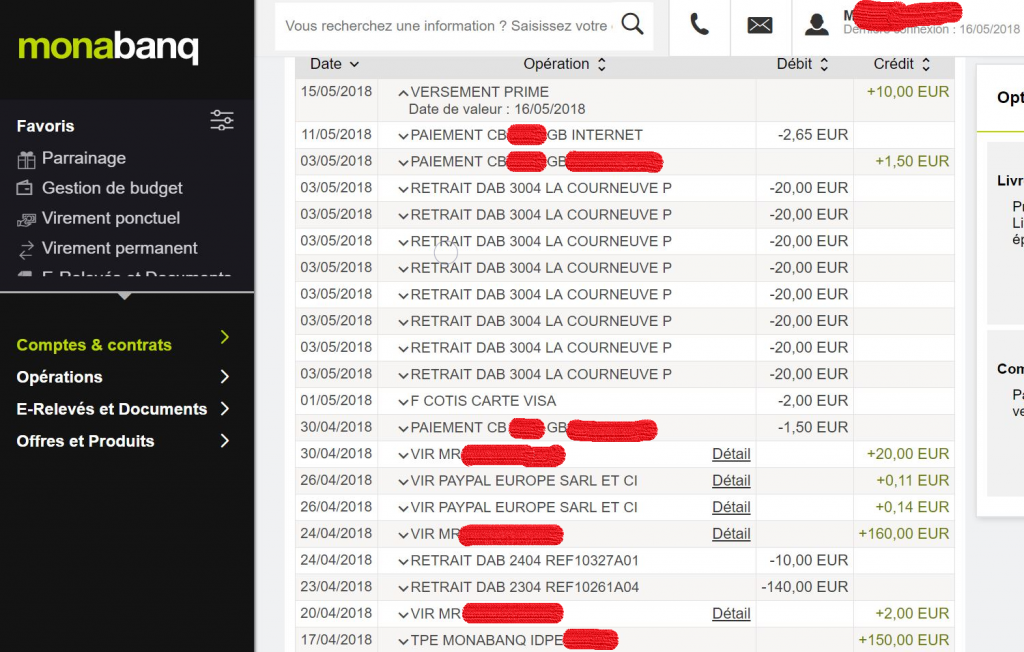Click the search magnifier icon
The width and height of the screenshot is (1024, 652).
(x=632, y=25)
